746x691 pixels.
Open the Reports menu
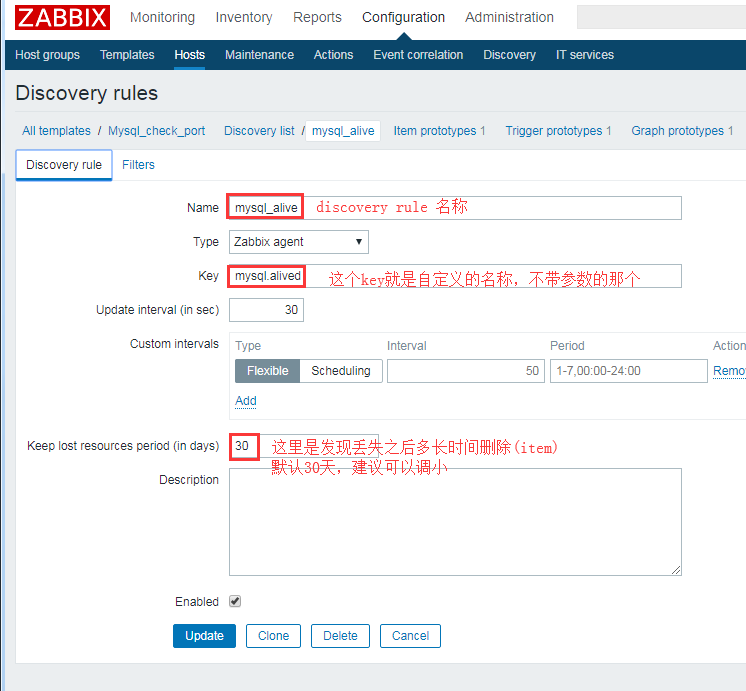(x=317, y=17)
